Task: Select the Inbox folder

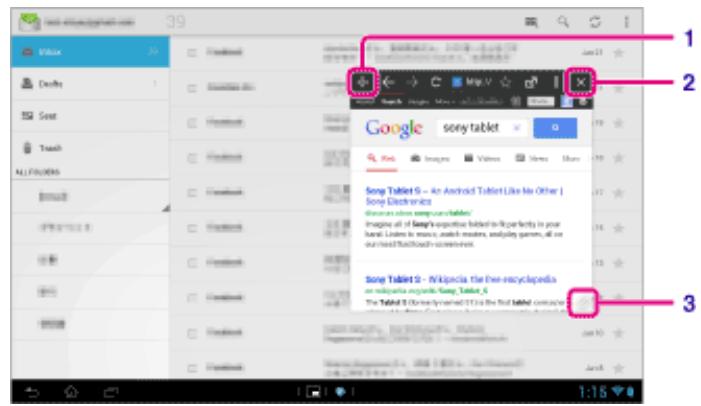Action: click(90, 52)
